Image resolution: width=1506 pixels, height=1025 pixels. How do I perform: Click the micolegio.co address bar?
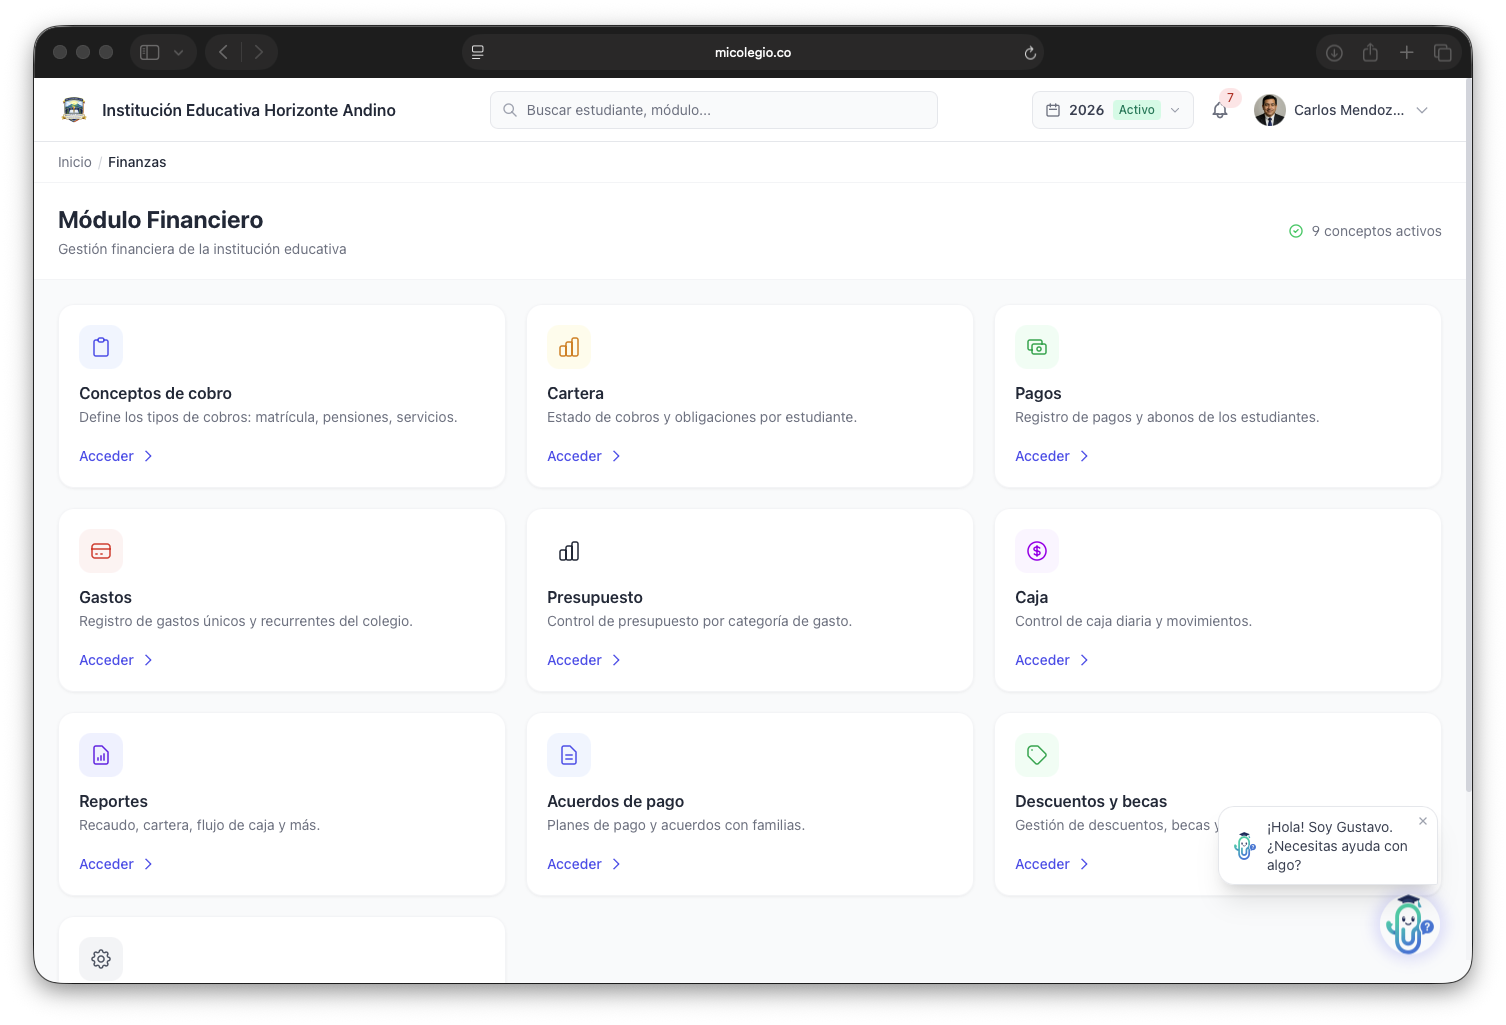(753, 53)
